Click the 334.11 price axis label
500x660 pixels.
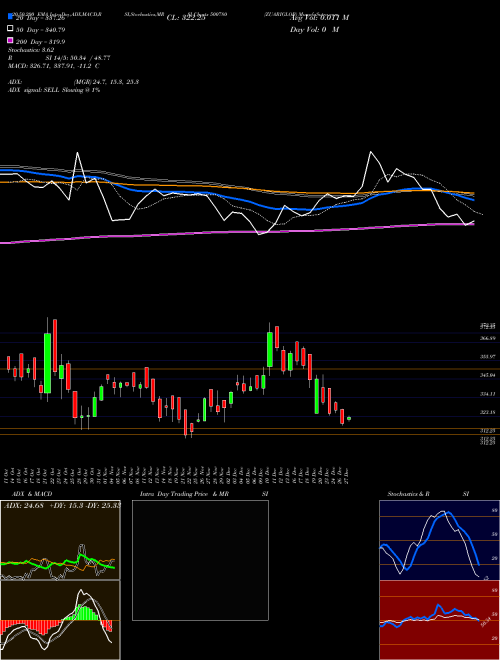488,394
